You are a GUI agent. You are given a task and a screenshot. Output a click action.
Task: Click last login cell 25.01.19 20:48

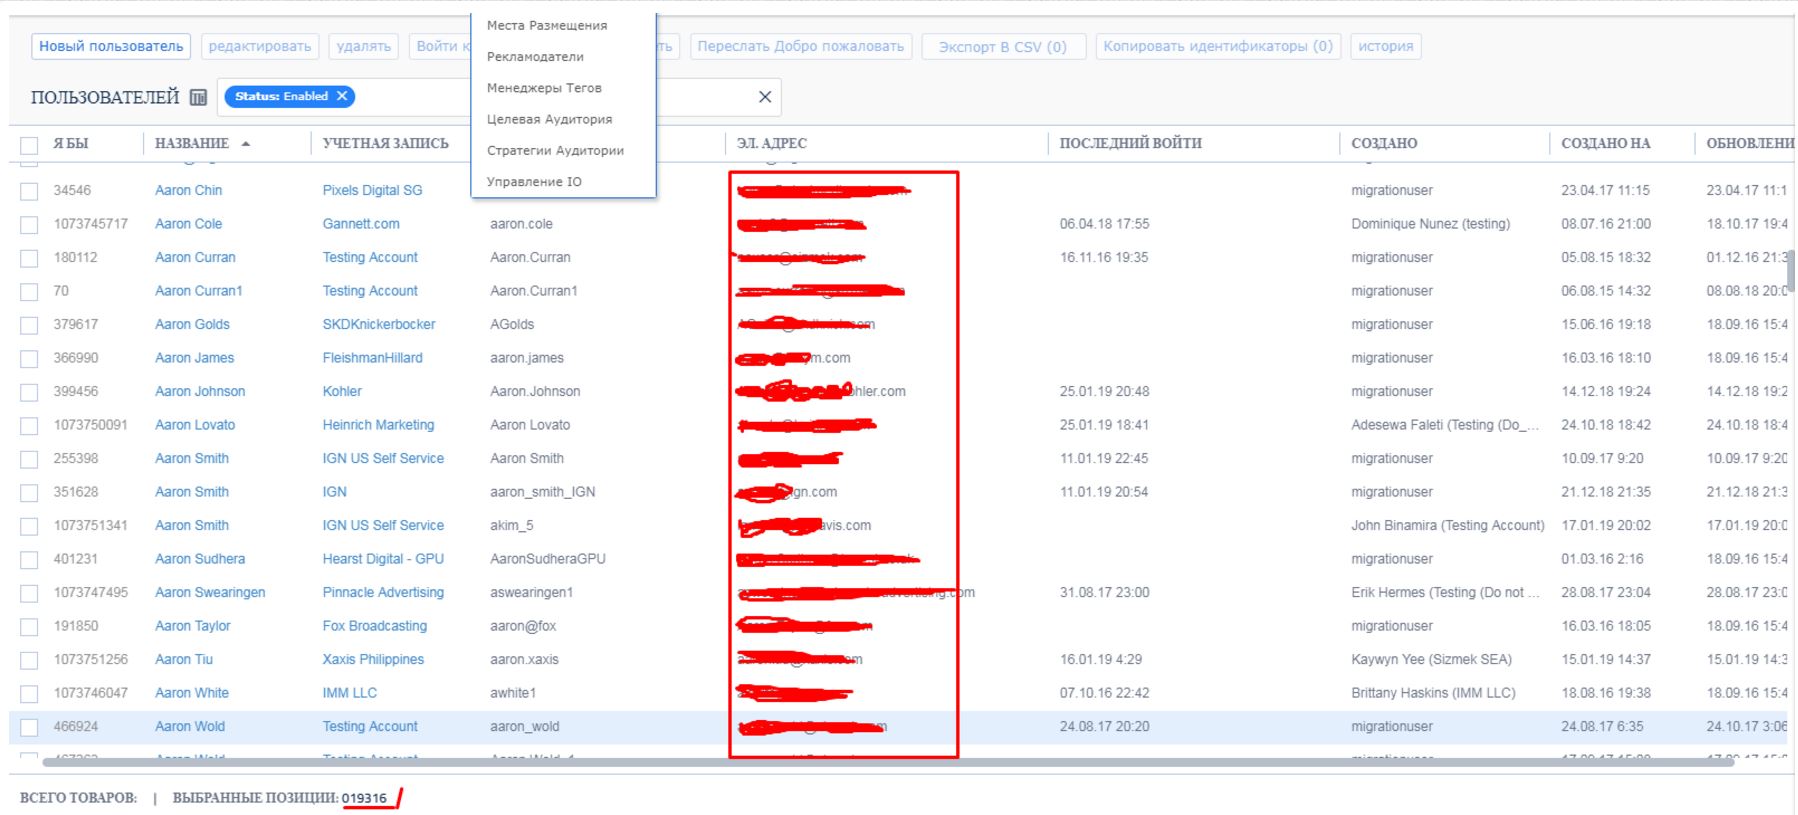[x=1105, y=391]
